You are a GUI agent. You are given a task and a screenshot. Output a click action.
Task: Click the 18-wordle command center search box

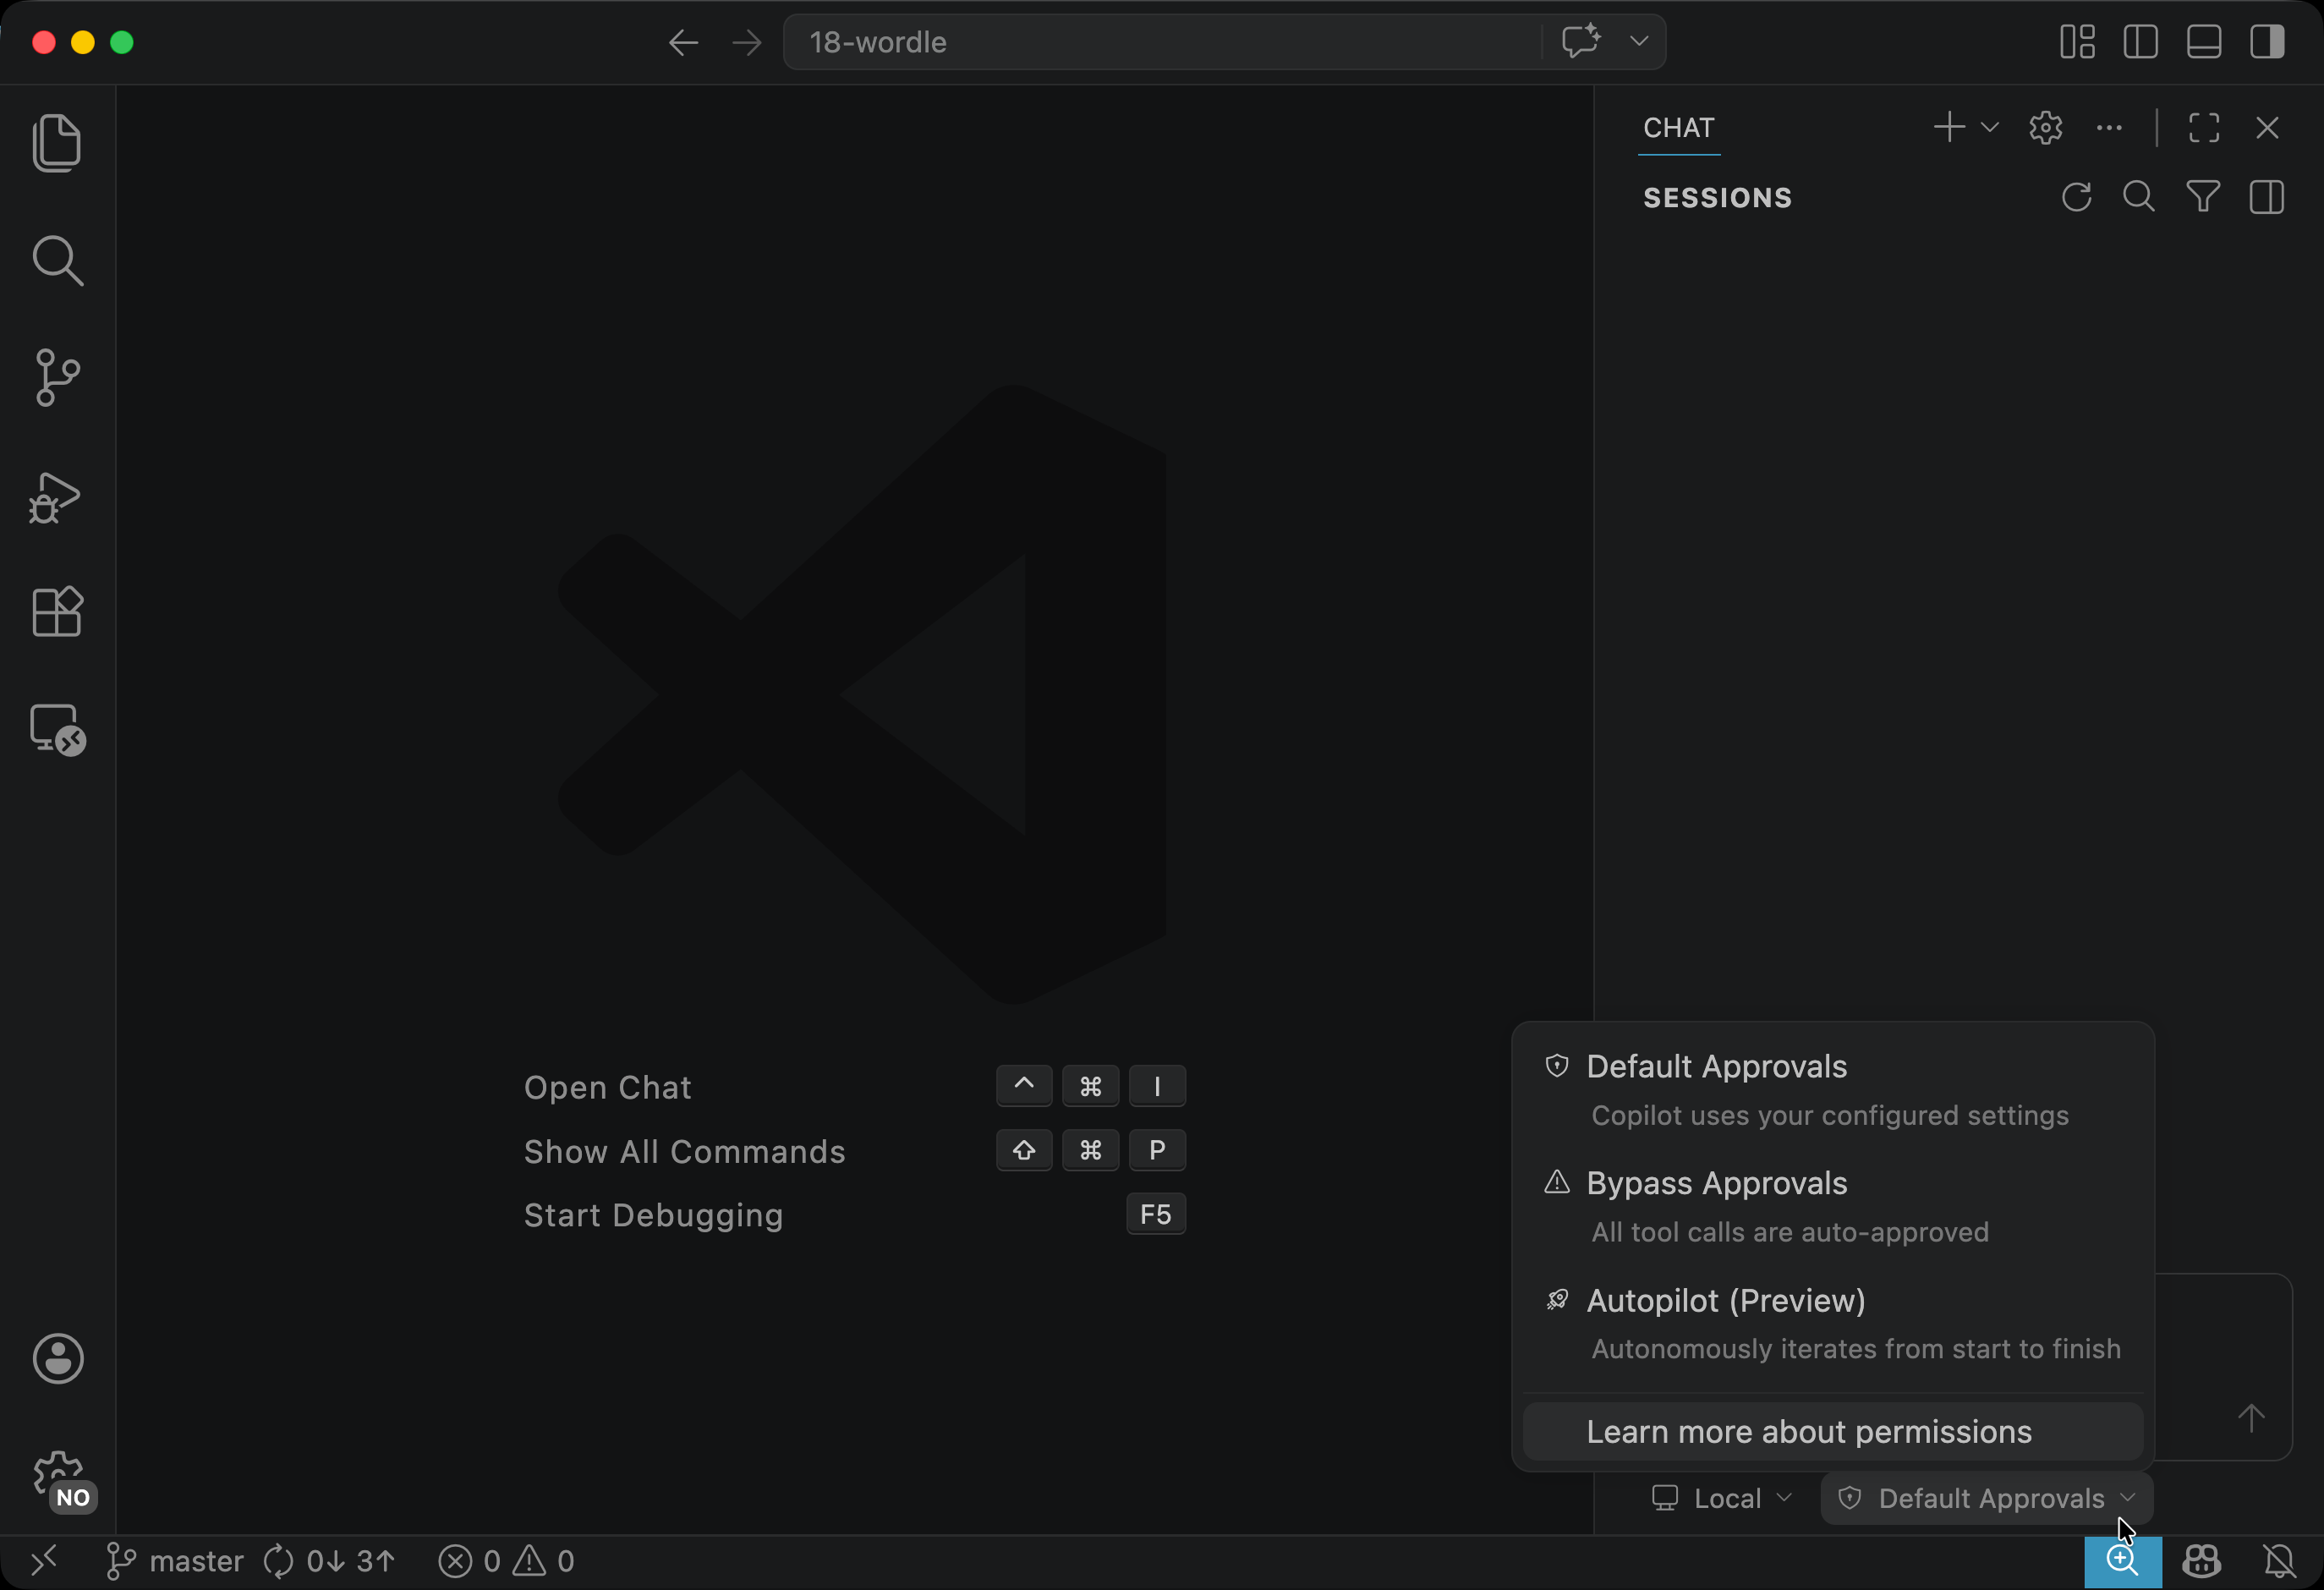1163,42
